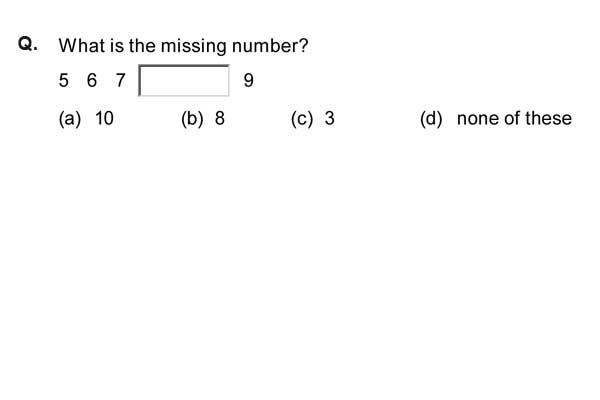
Task: Choose answer value 8
Action: click(x=220, y=118)
